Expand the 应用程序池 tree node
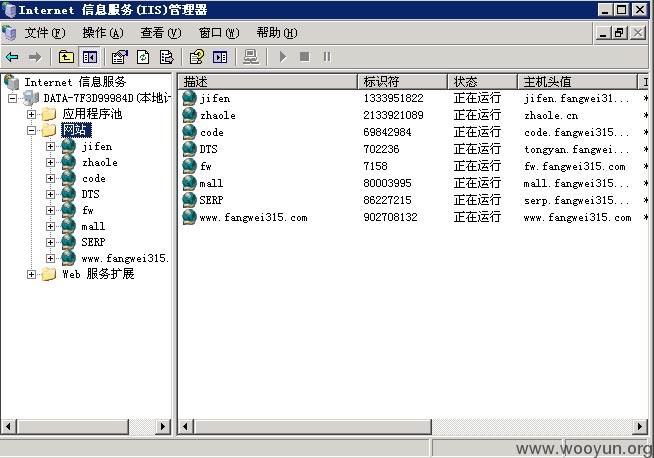The width and height of the screenshot is (654, 458). (x=31, y=114)
